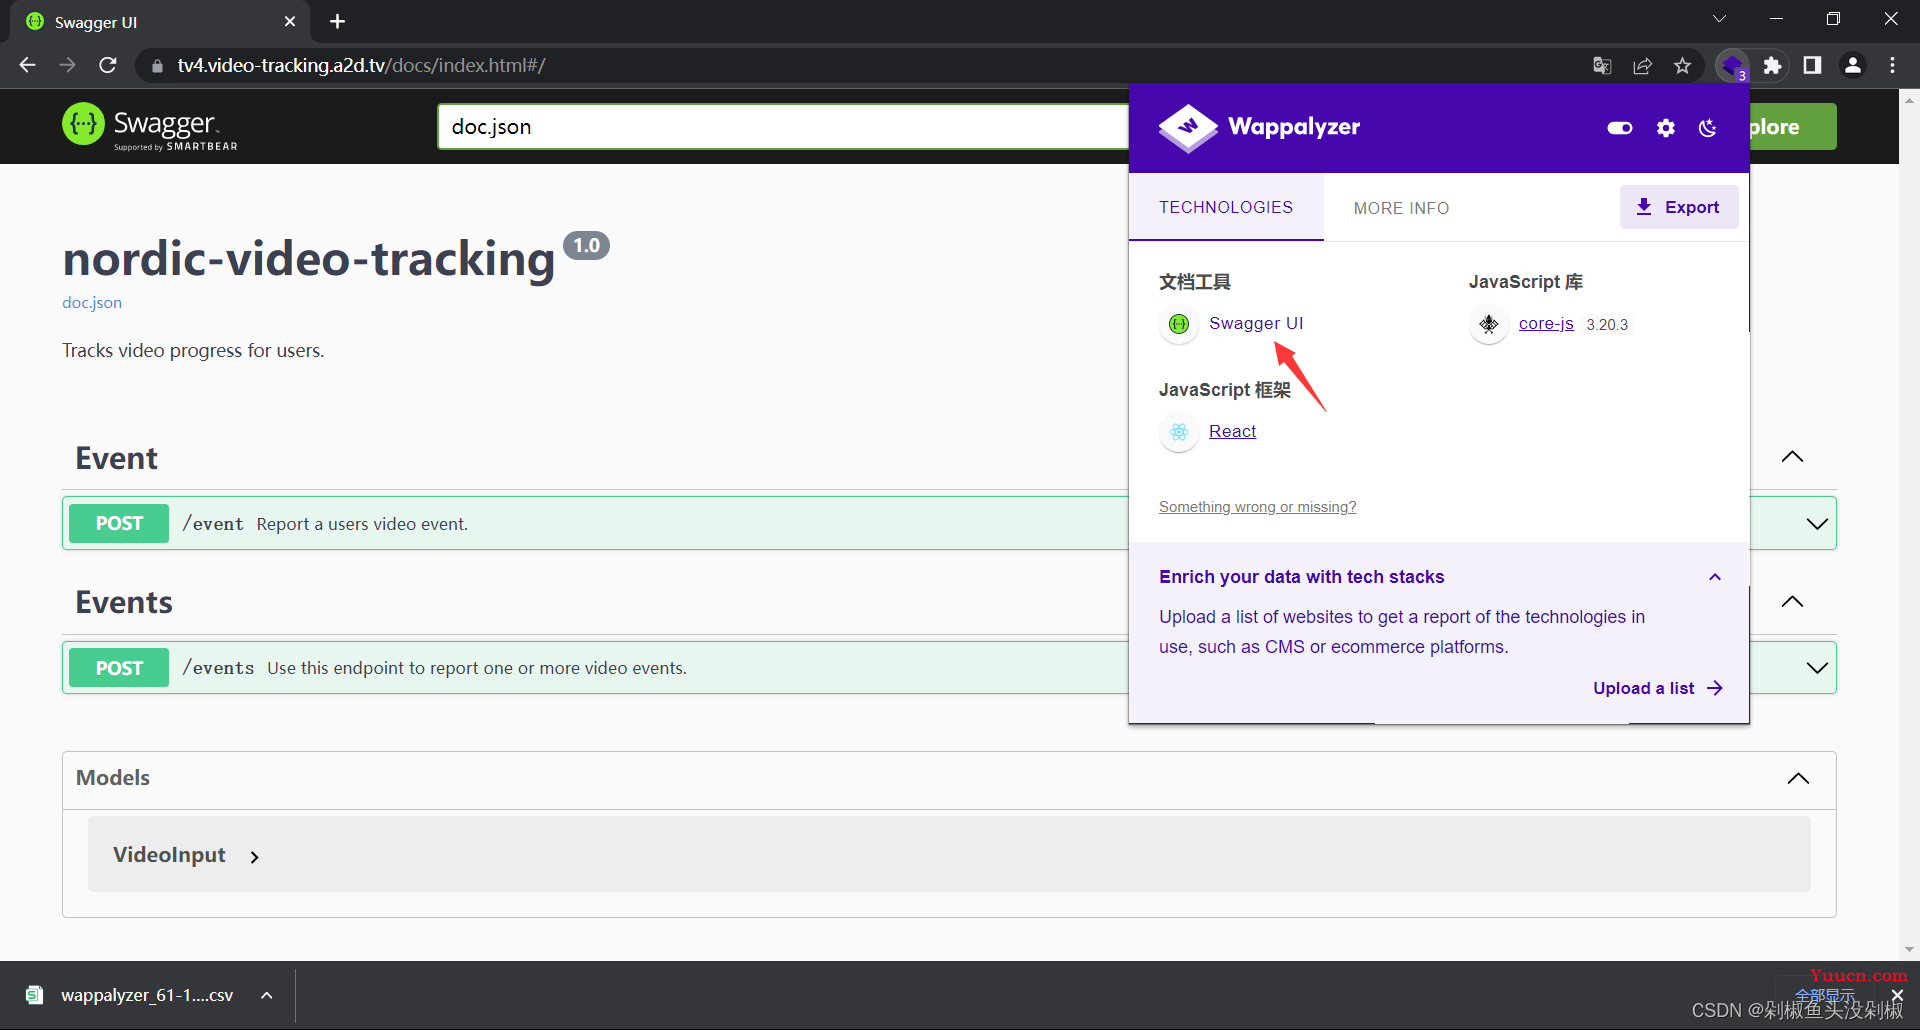1920x1030 pixels.
Task: Expand the POST /events operation arrow
Action: (x=1817, y=668)
